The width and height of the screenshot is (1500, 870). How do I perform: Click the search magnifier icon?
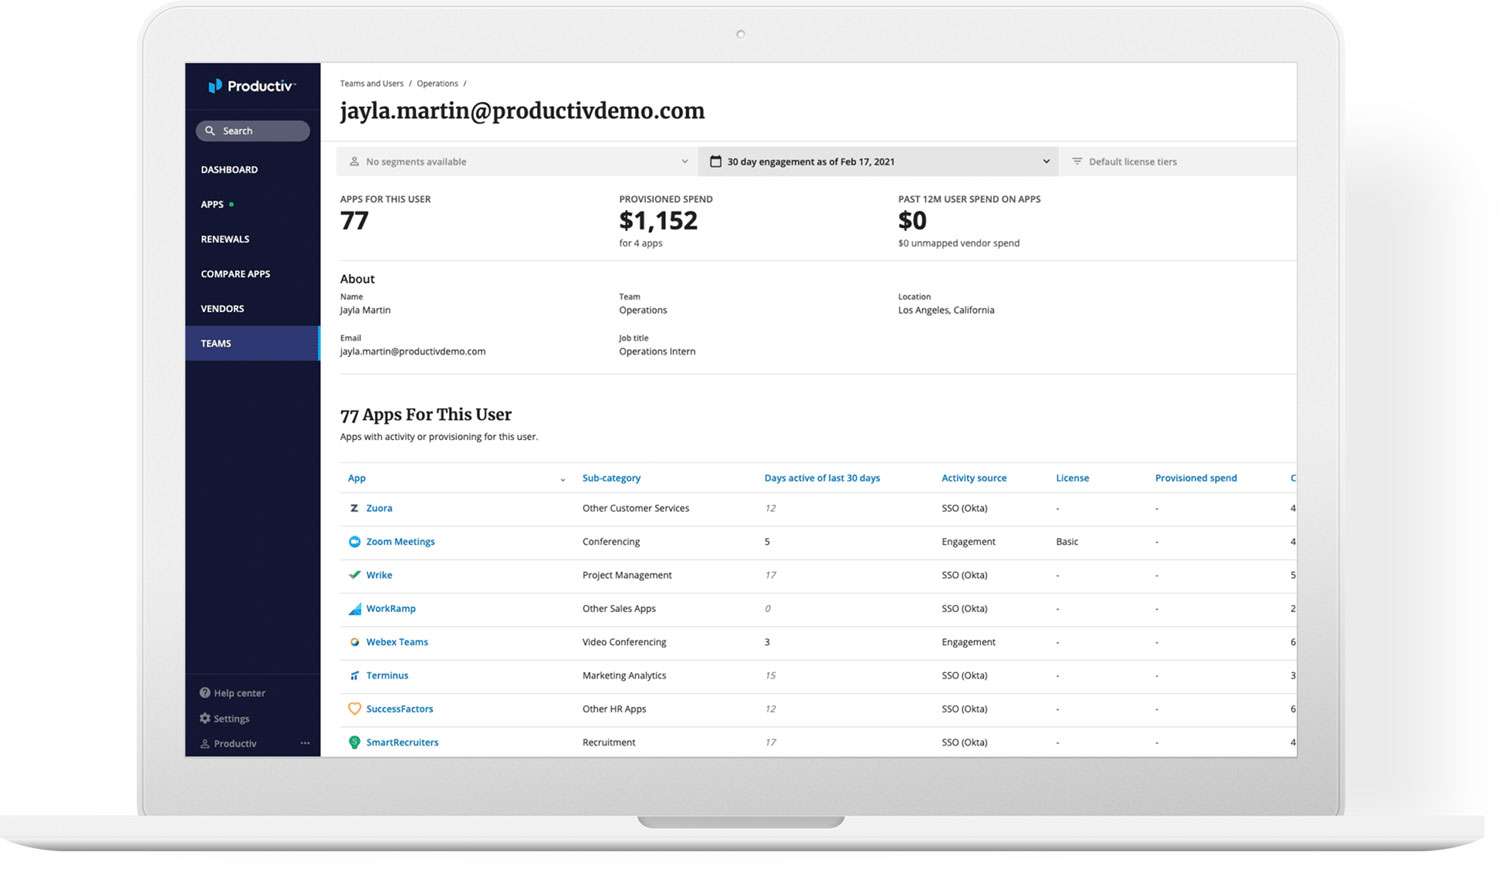(x=210, y=131)
